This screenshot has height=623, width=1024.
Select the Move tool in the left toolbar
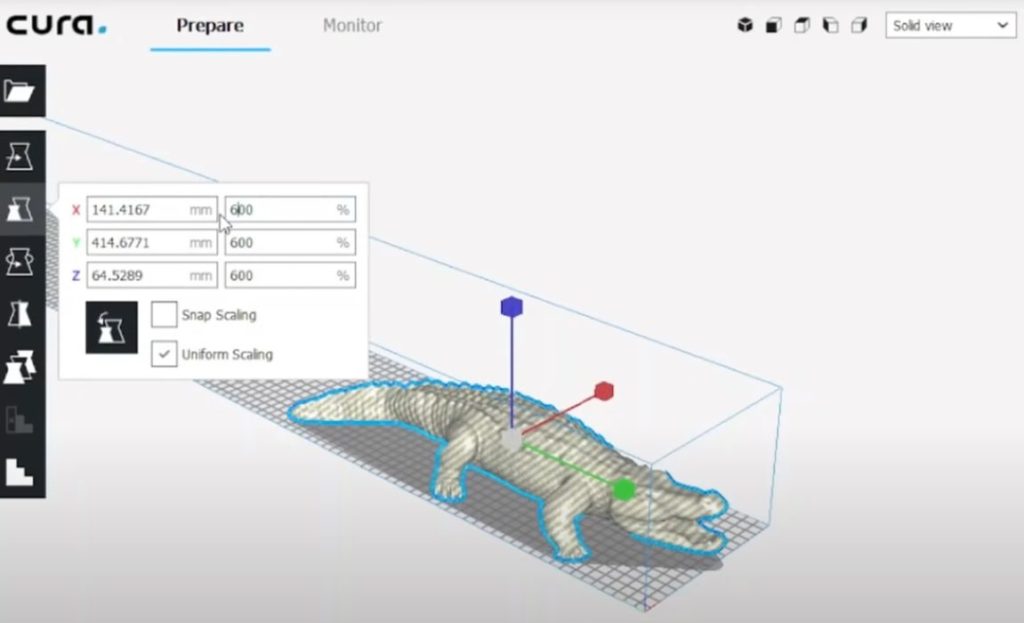(20, 157)
